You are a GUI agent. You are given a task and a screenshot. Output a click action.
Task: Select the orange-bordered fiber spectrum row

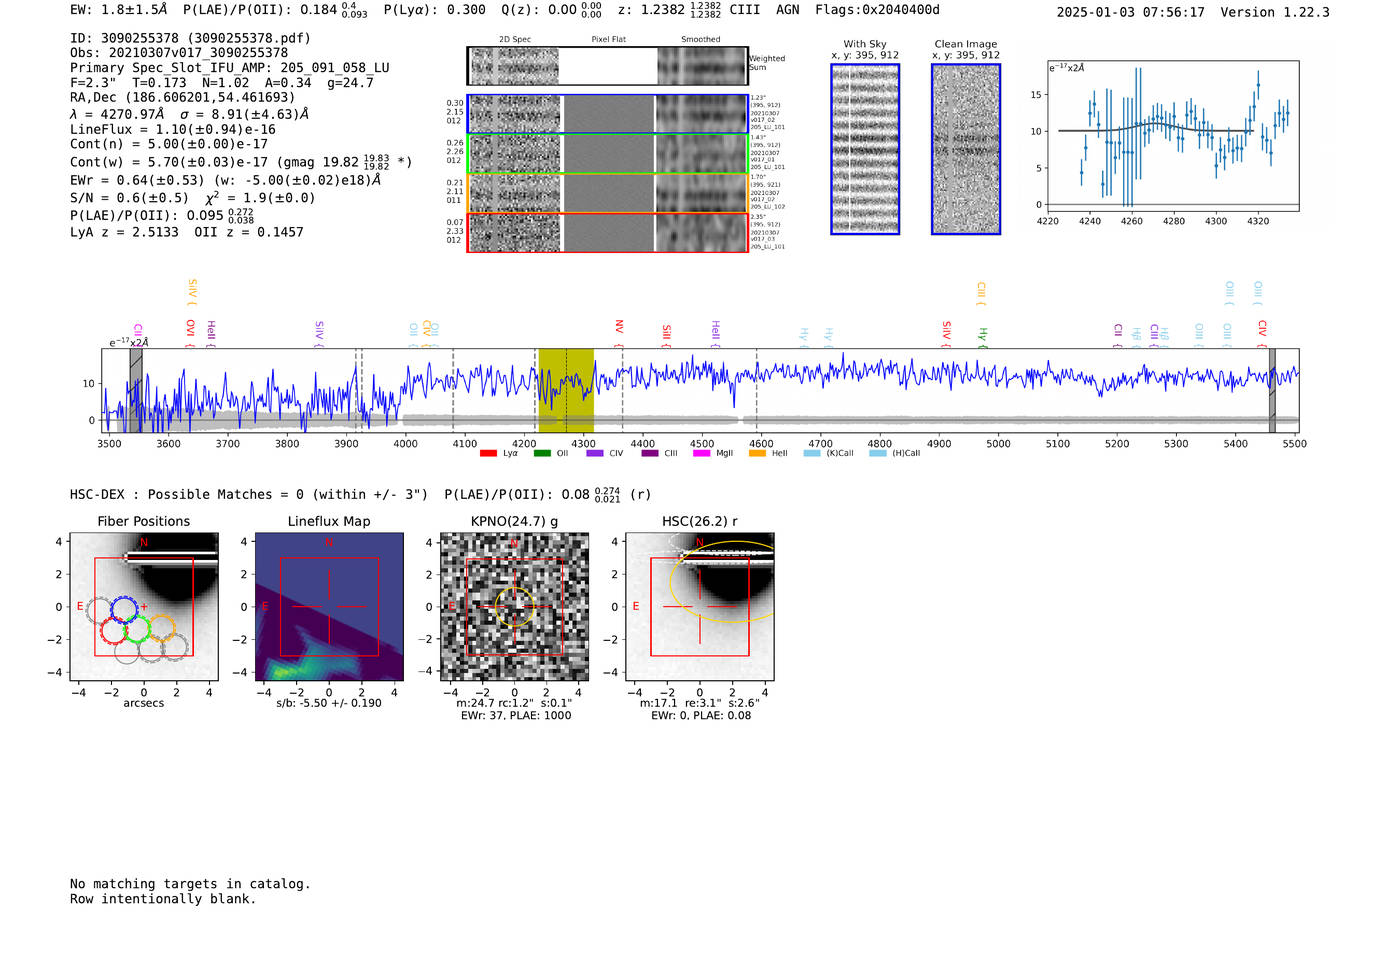click(608, 193)
